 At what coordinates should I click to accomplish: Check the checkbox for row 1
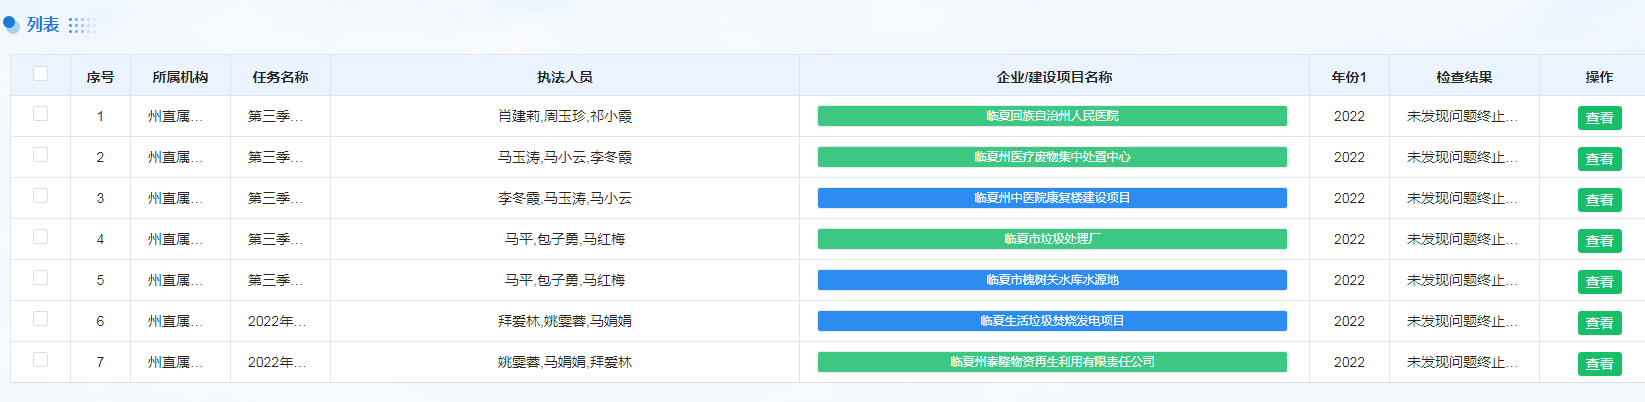40,114
